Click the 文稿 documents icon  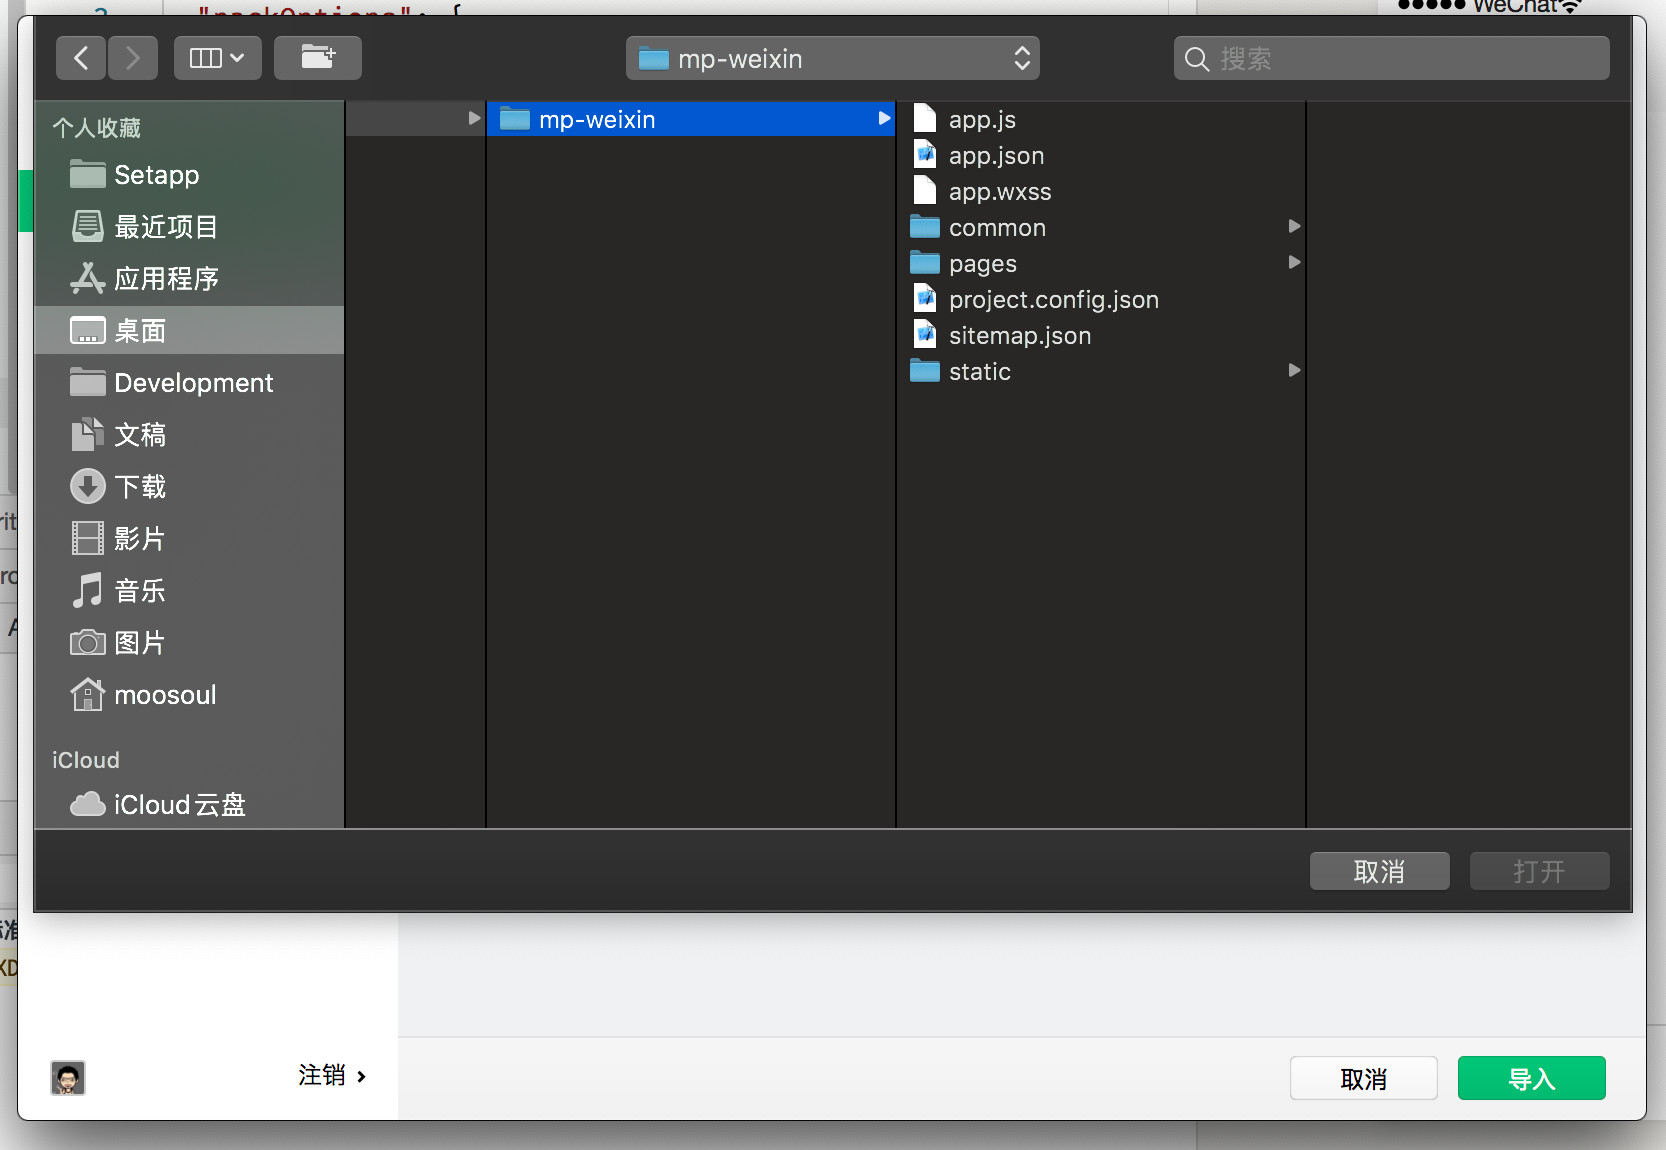coord(88,434)
